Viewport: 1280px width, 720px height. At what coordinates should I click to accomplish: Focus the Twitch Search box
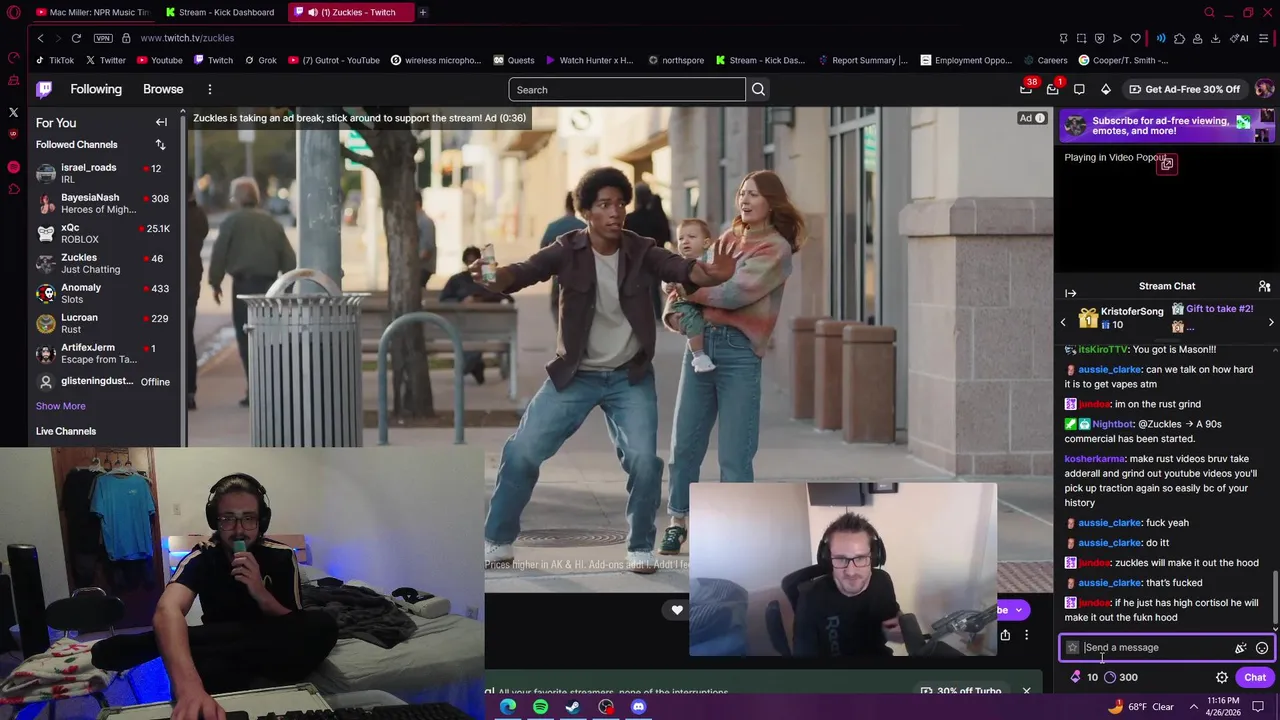click(627, 90)
